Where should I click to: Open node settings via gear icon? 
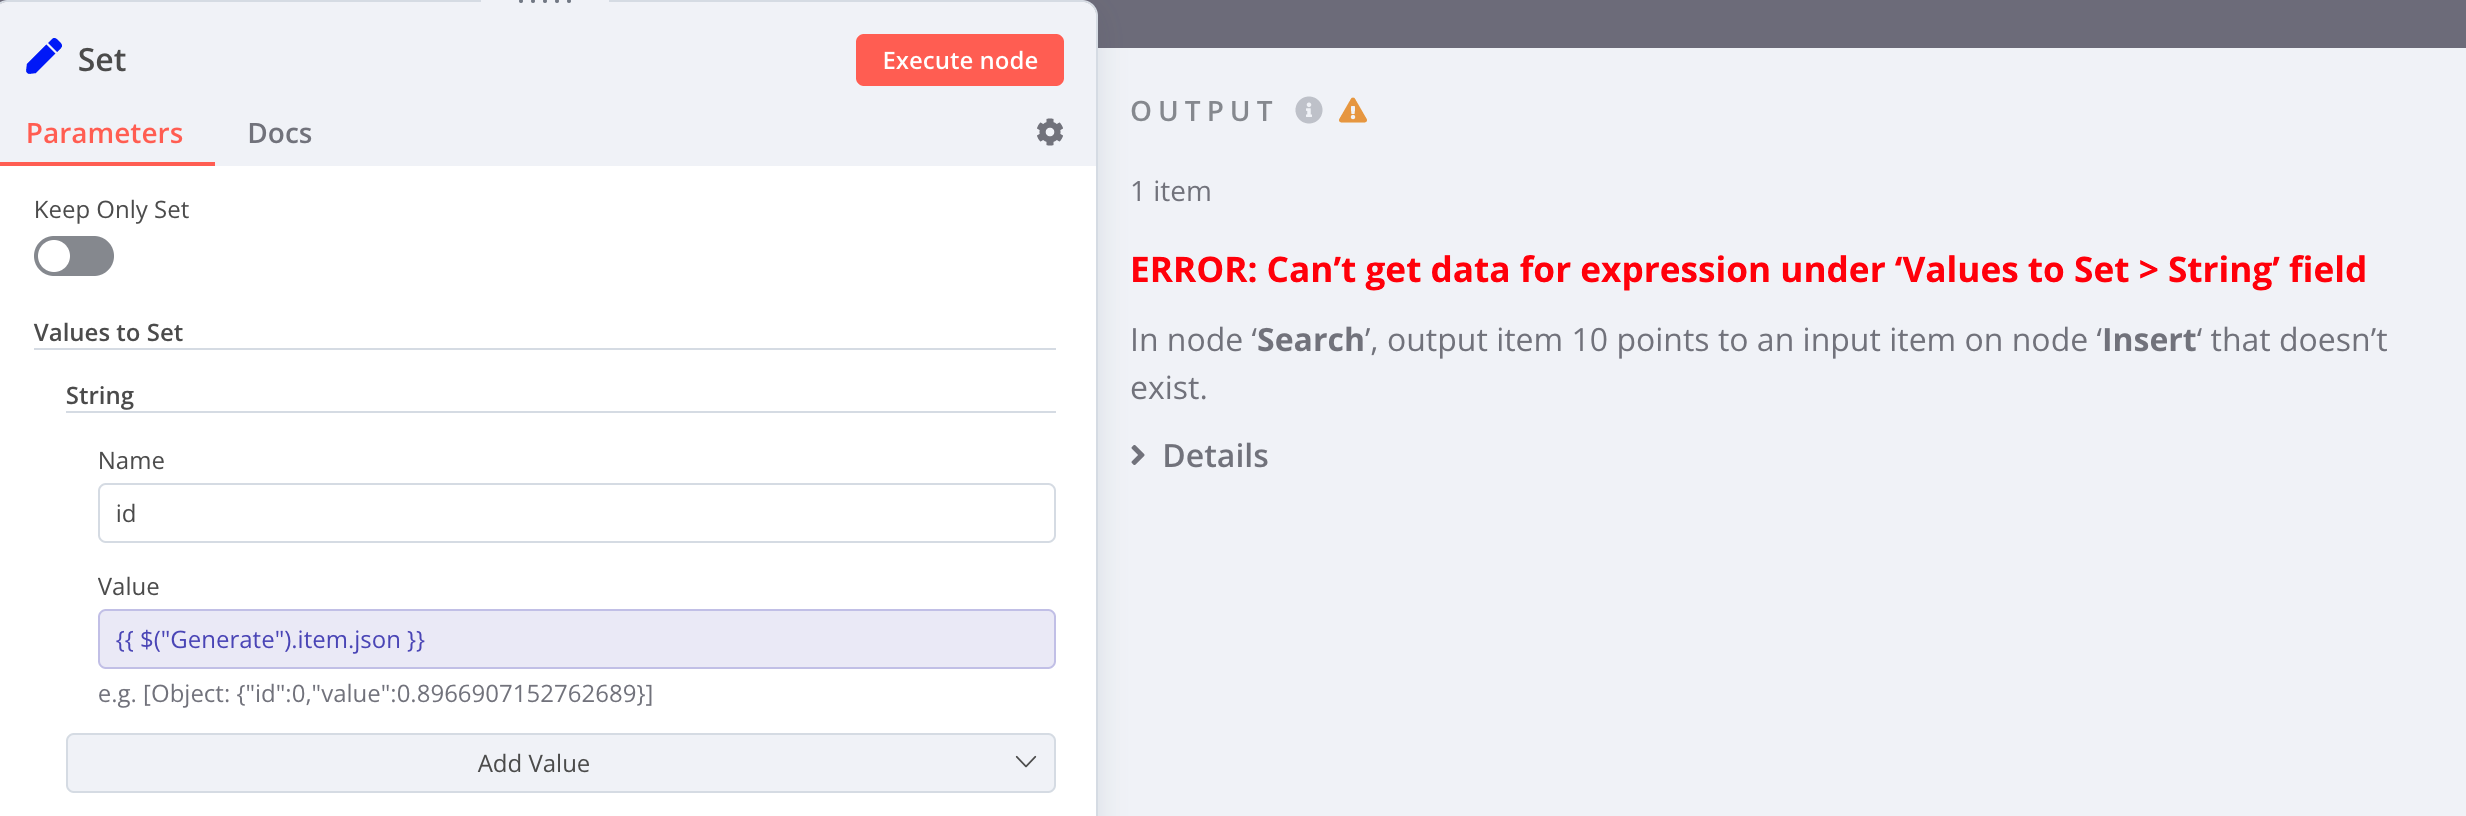(1049, 131)
